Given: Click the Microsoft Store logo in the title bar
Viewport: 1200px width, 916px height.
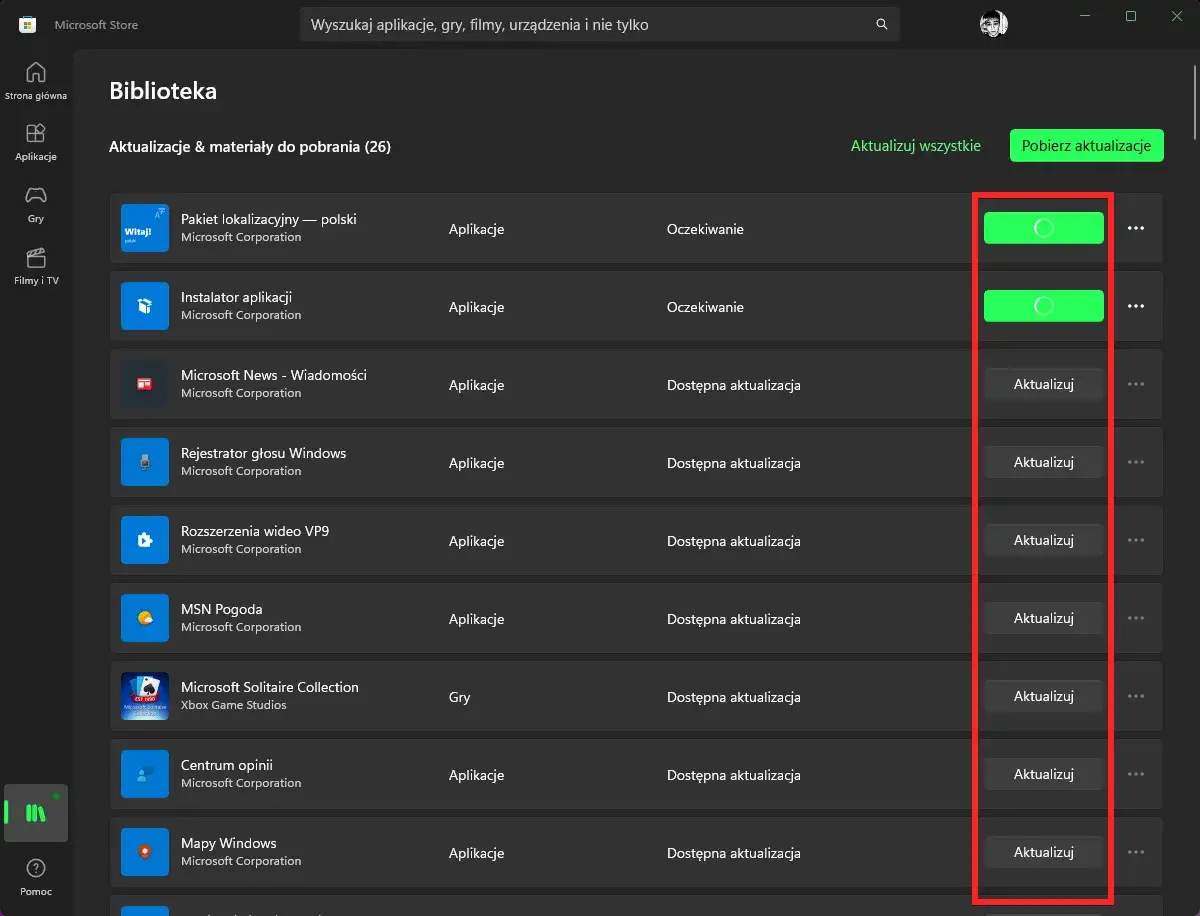Looking at the screenshot, I should pyautogui.click(x=28, y=25).
